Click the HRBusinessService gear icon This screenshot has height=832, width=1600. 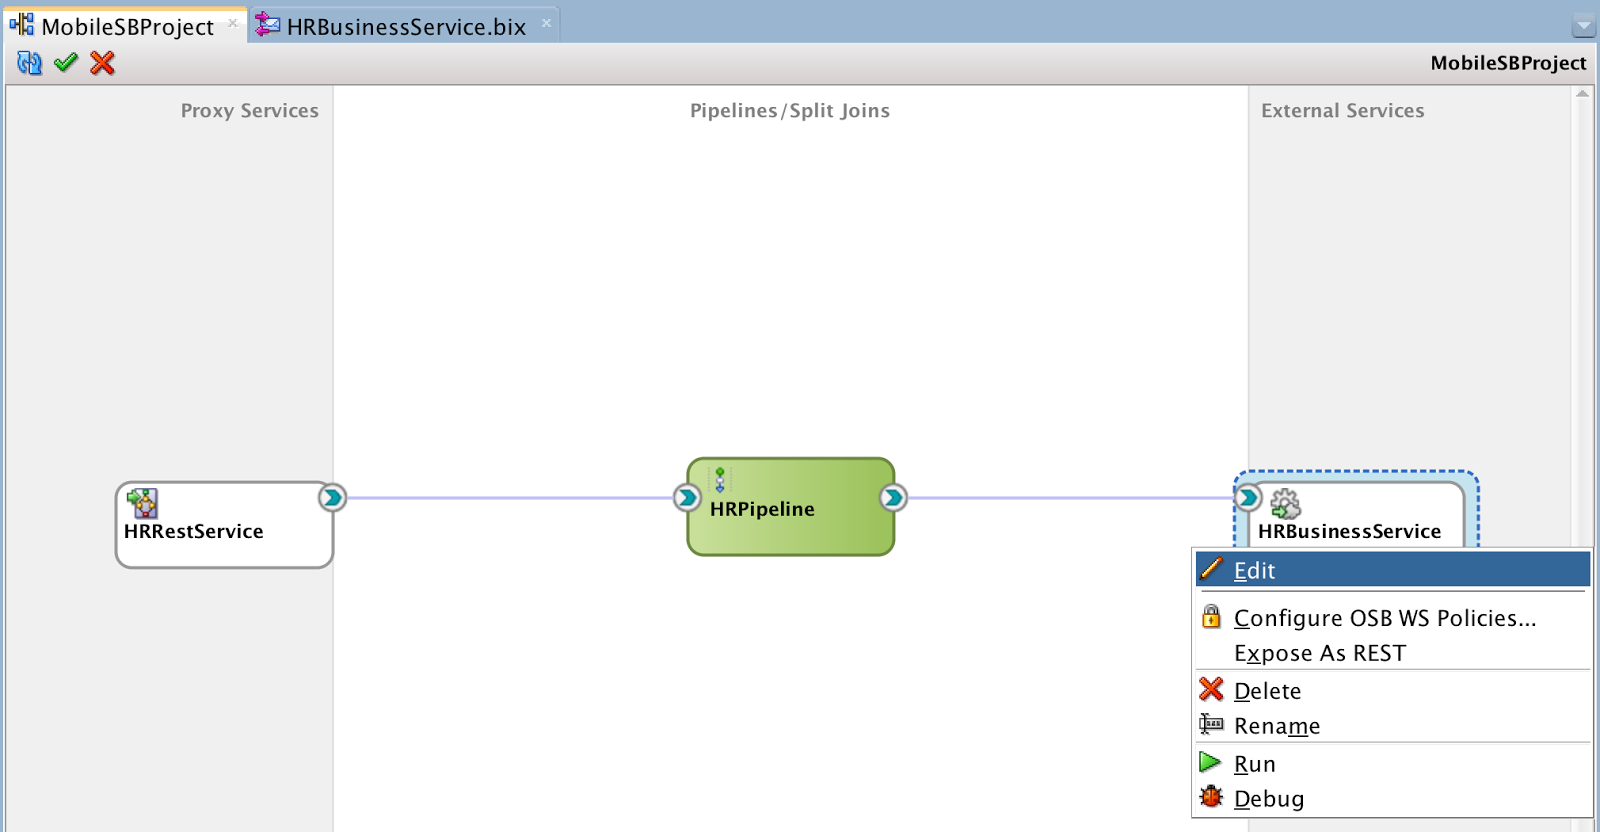[x=1285, y=504]
